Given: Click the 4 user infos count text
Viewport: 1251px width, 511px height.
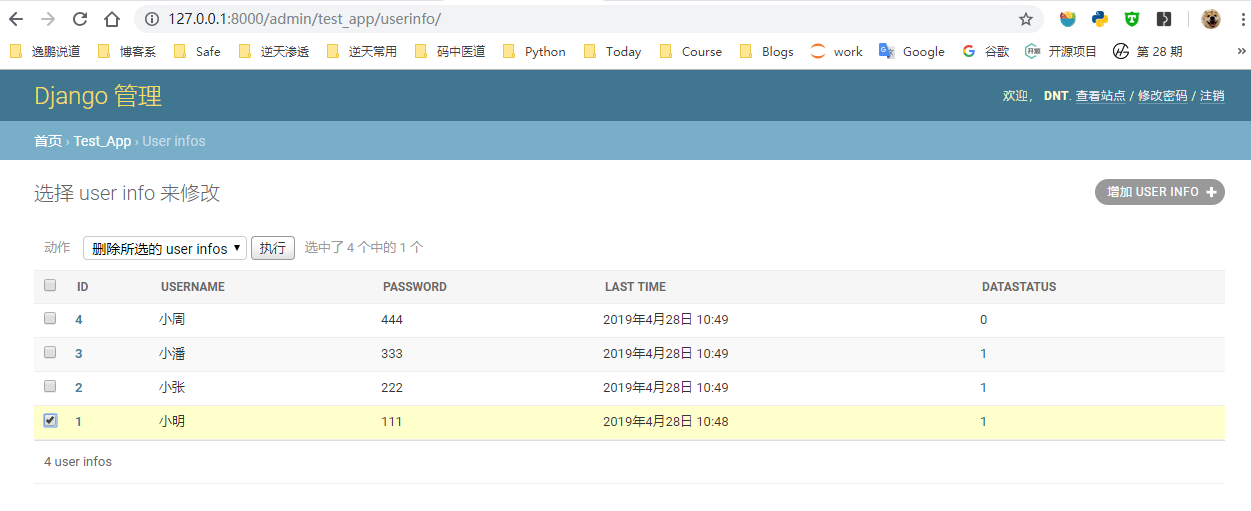Looking at the screenshot, I should tap(78, 462).
